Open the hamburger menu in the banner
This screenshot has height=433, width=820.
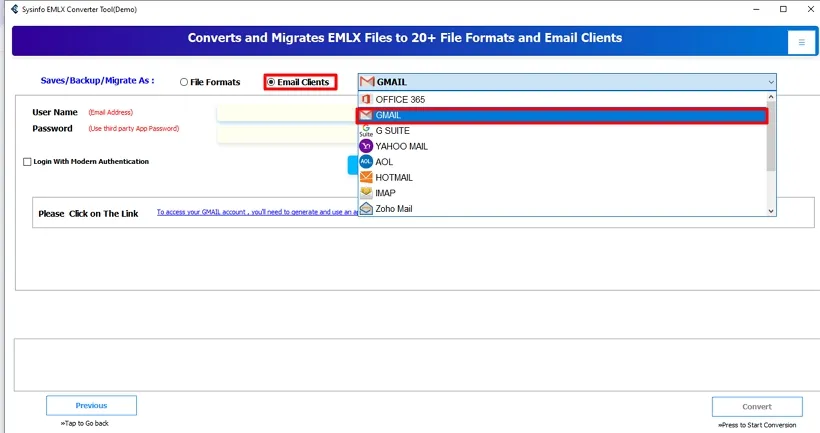[801, 42]
